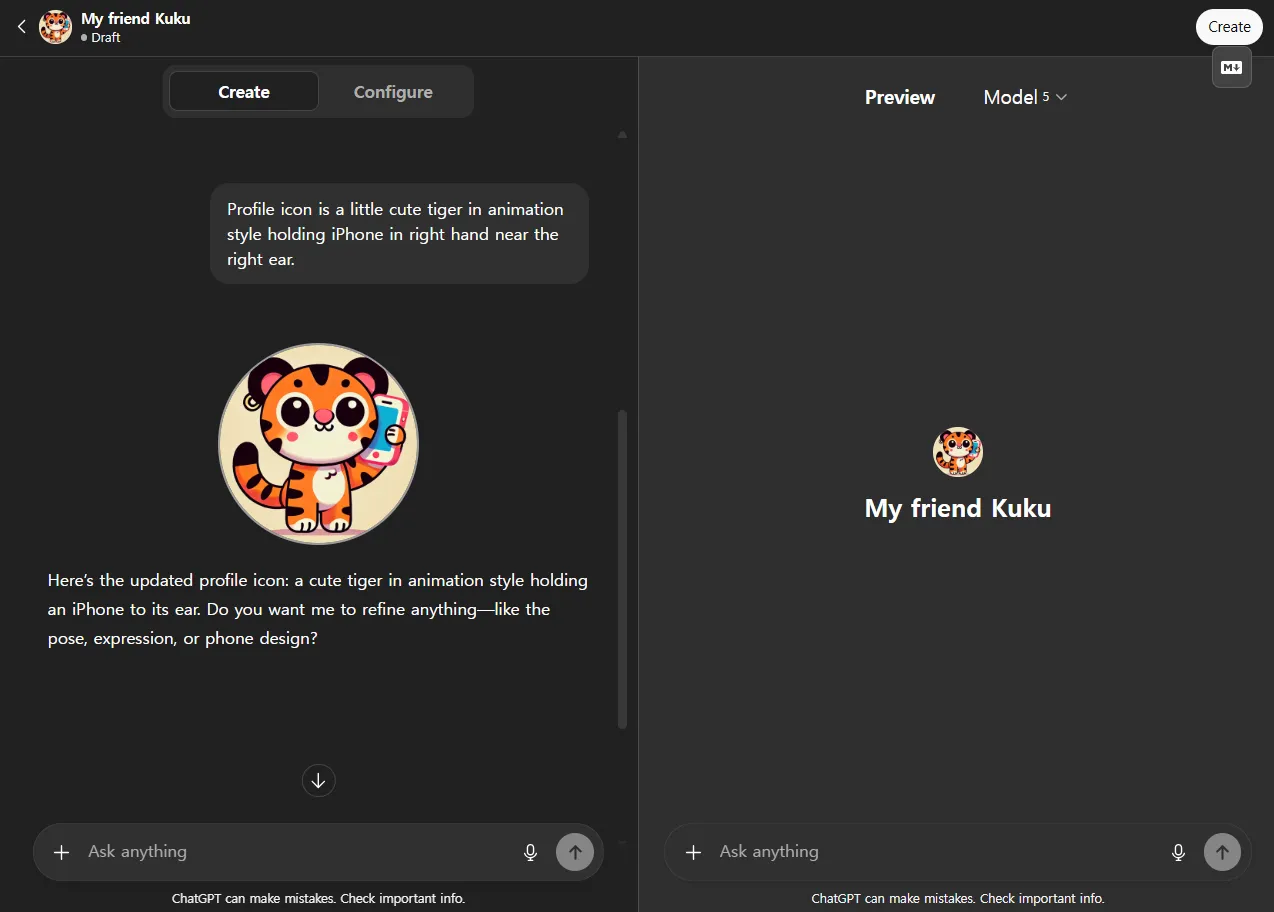Click the white Create button at top right
The width and height of the screenshot is (1274, 912).
(1229, 27)
